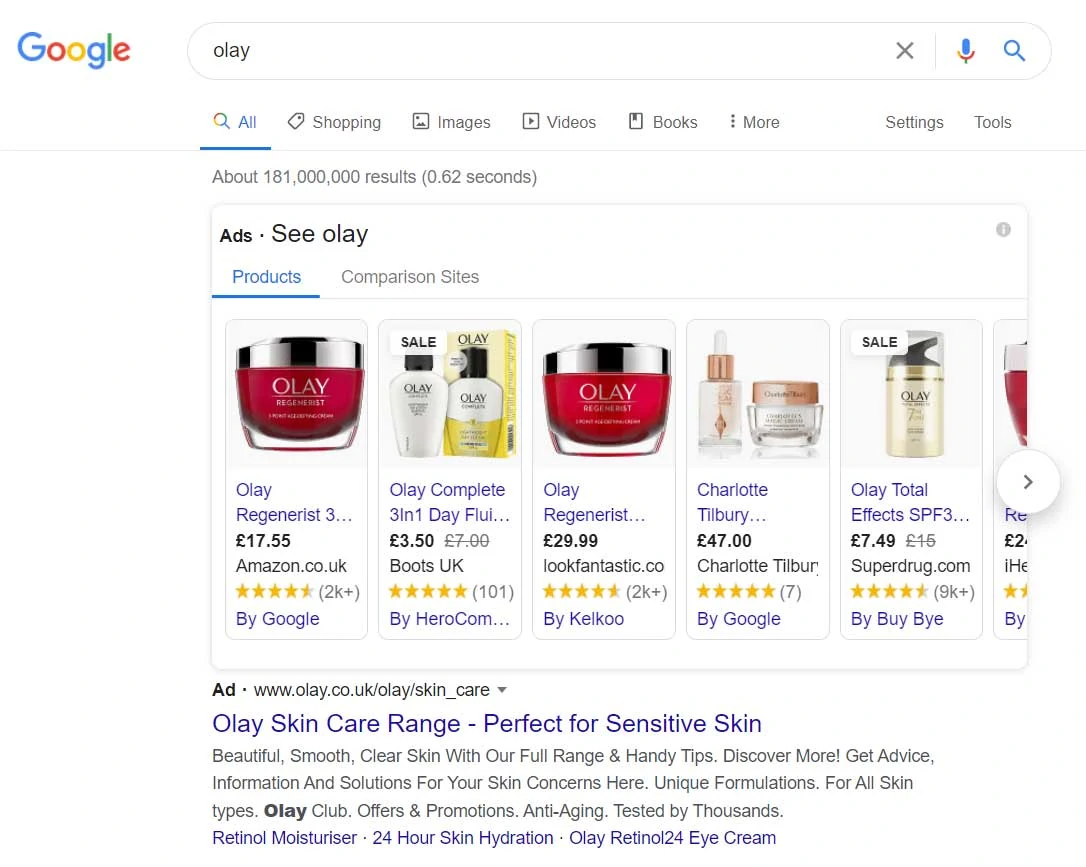1086x867 pixels.
Task: Open the Settings menu
Action: pyautogui.click(x=914, y=122)
